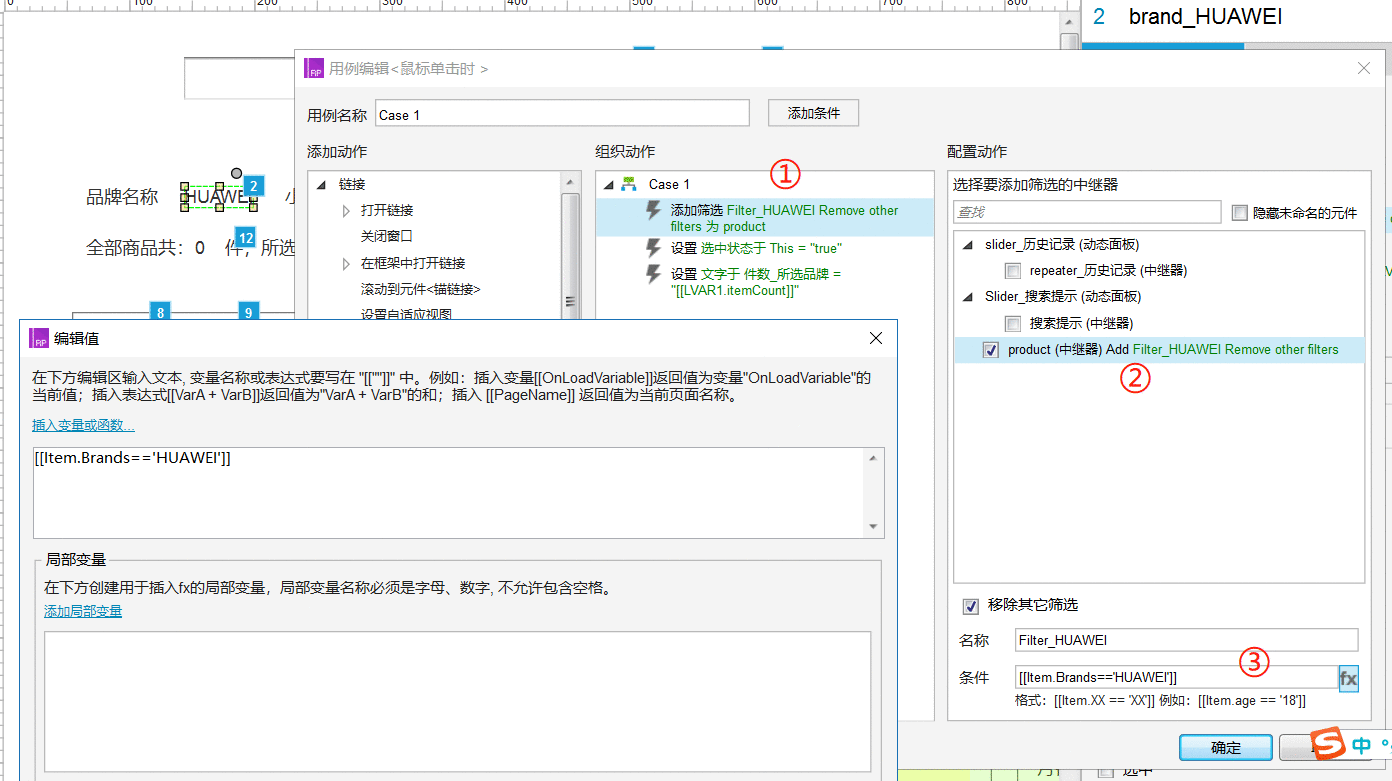Click the 条件 expression field
Image resolution: width=1392 pixels, height=781 pixels.
point(1176,677)
